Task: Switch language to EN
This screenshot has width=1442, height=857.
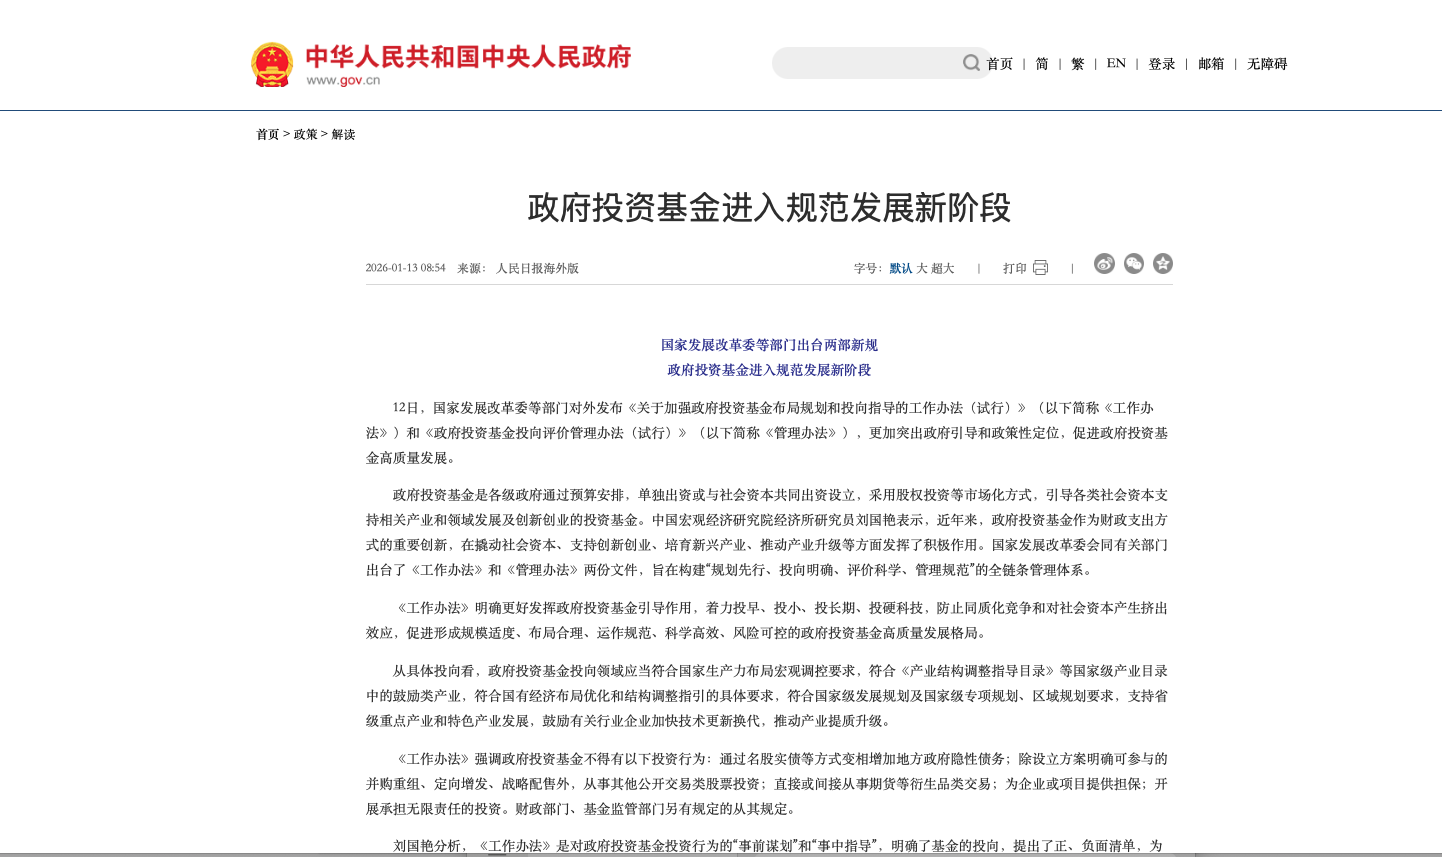Action: pyautogui.click(x=1116, y=64)
